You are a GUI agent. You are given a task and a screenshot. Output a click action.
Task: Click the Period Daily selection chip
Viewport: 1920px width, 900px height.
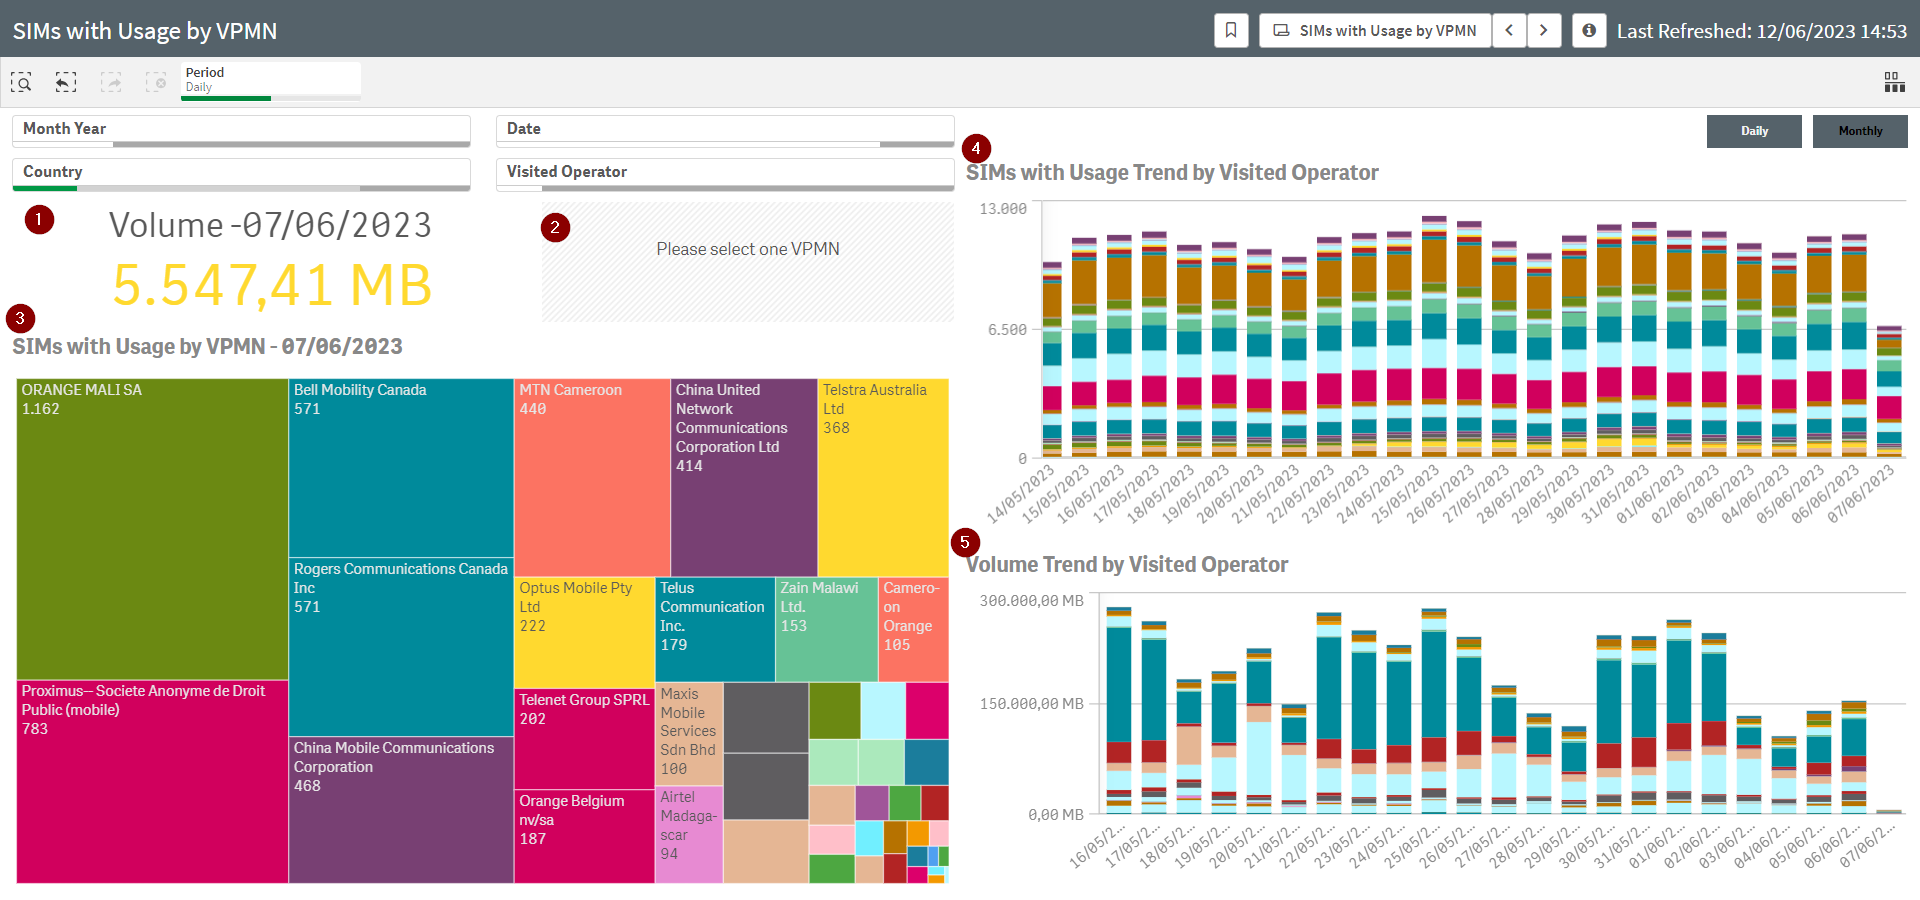(x=270, y=80)
